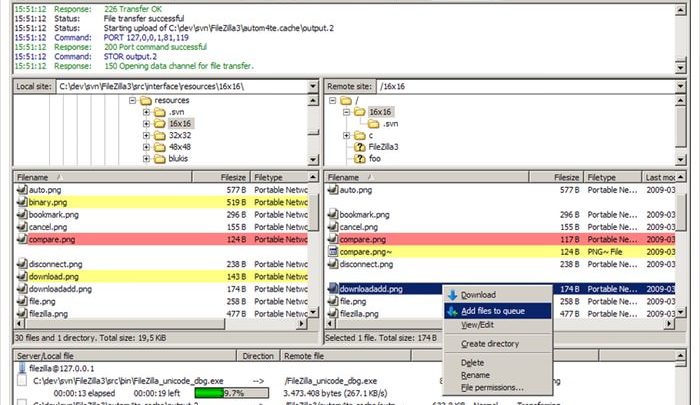Screen dimensions: 700x405
Task: Click the remote FileZilla3 unknown folder icon
Action: [x=360, y=147]
